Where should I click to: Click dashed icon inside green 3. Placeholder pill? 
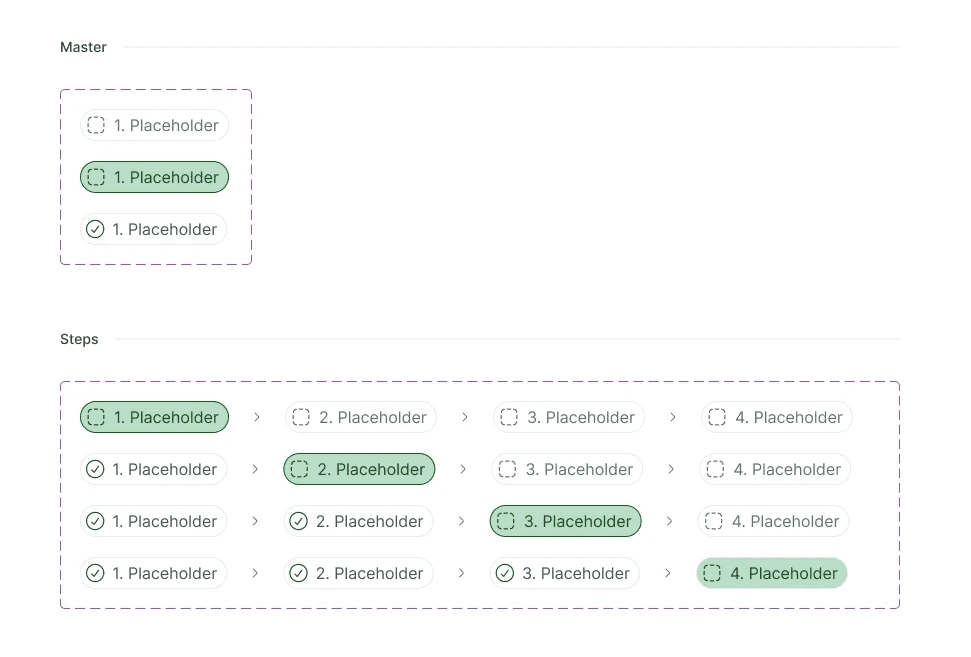click(x=506, y=521)
